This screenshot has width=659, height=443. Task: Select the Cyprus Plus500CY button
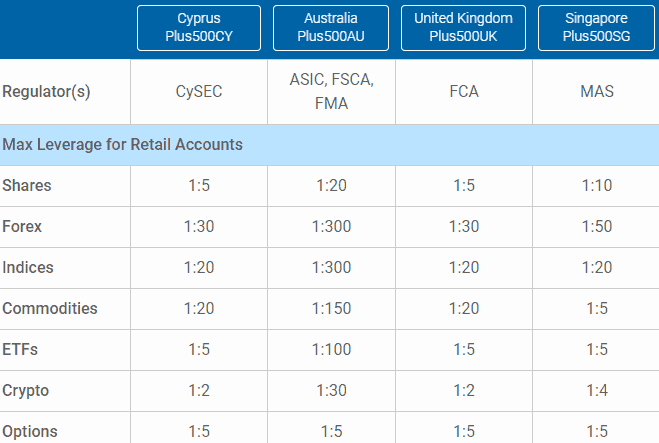pos(199,28)
